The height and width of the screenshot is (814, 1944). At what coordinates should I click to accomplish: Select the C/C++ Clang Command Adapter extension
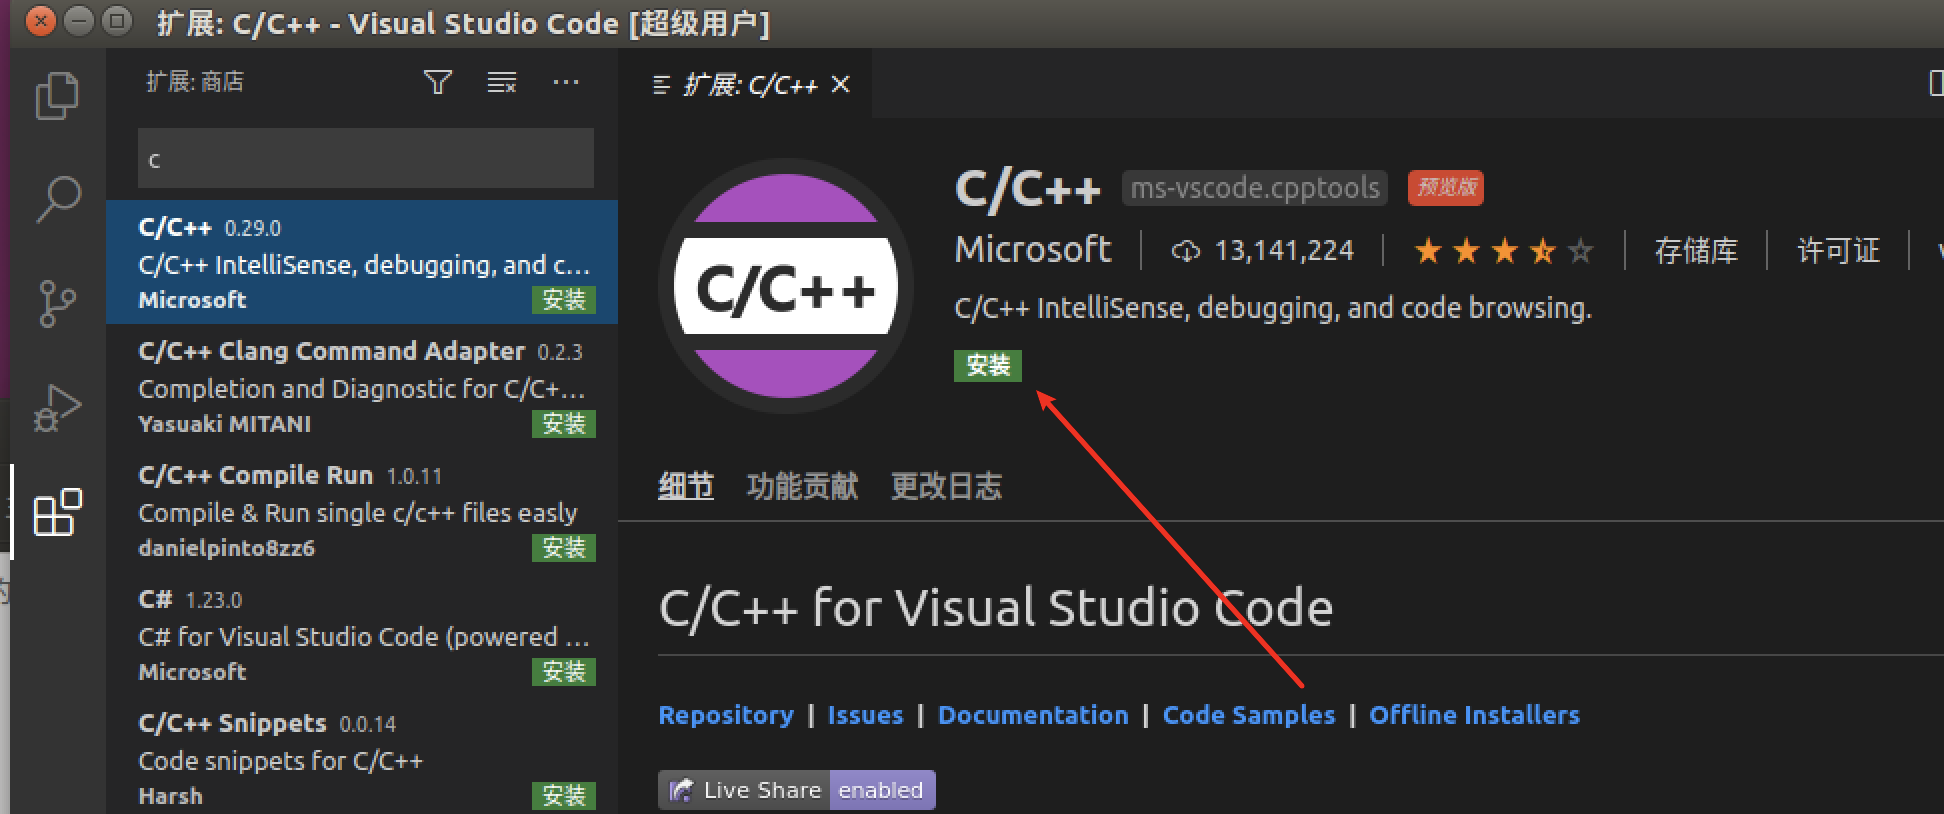tap(362, 386)
